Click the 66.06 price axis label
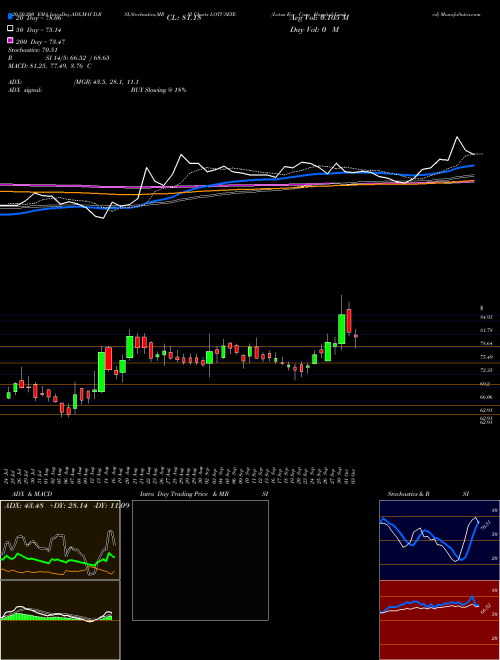Screen dimensions: 500x660 486,397
